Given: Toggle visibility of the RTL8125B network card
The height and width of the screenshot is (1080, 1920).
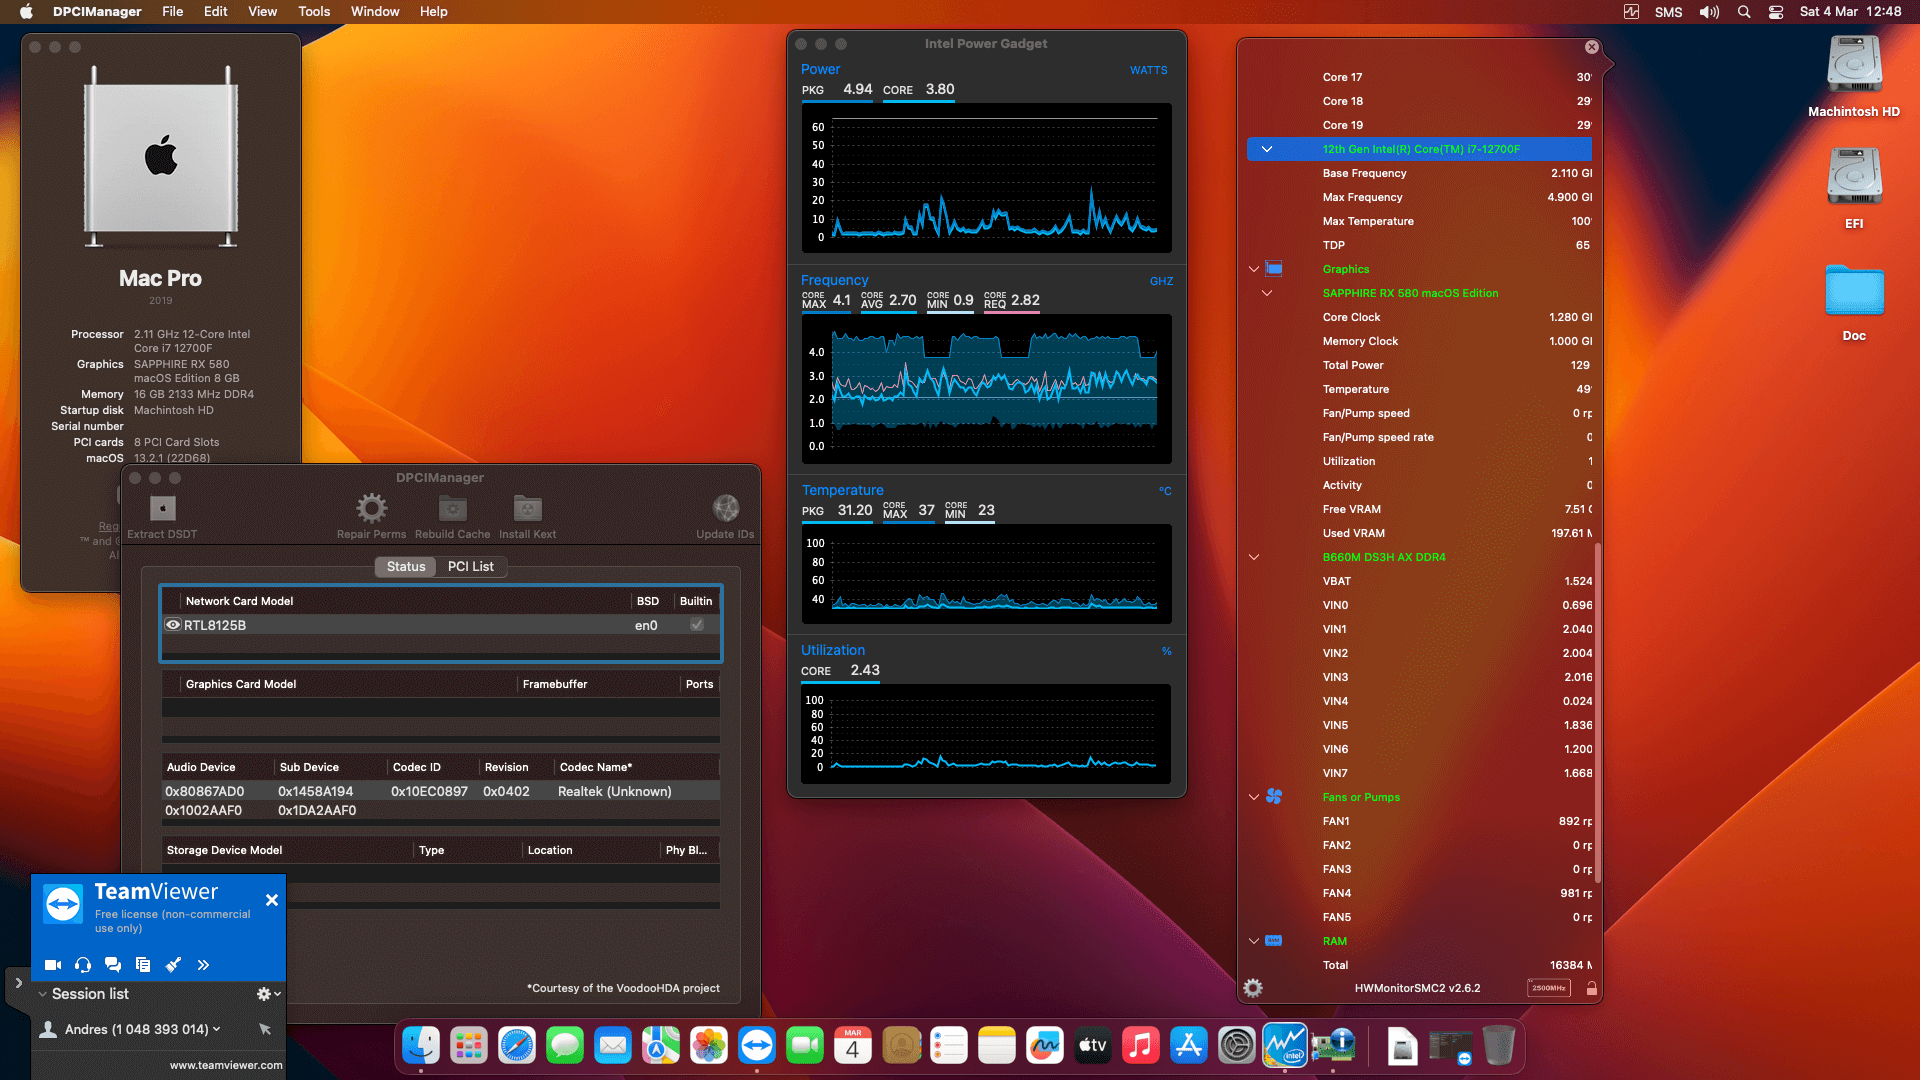Looking at the screenshot, I should pyautogui.click(x=172, y=624).
